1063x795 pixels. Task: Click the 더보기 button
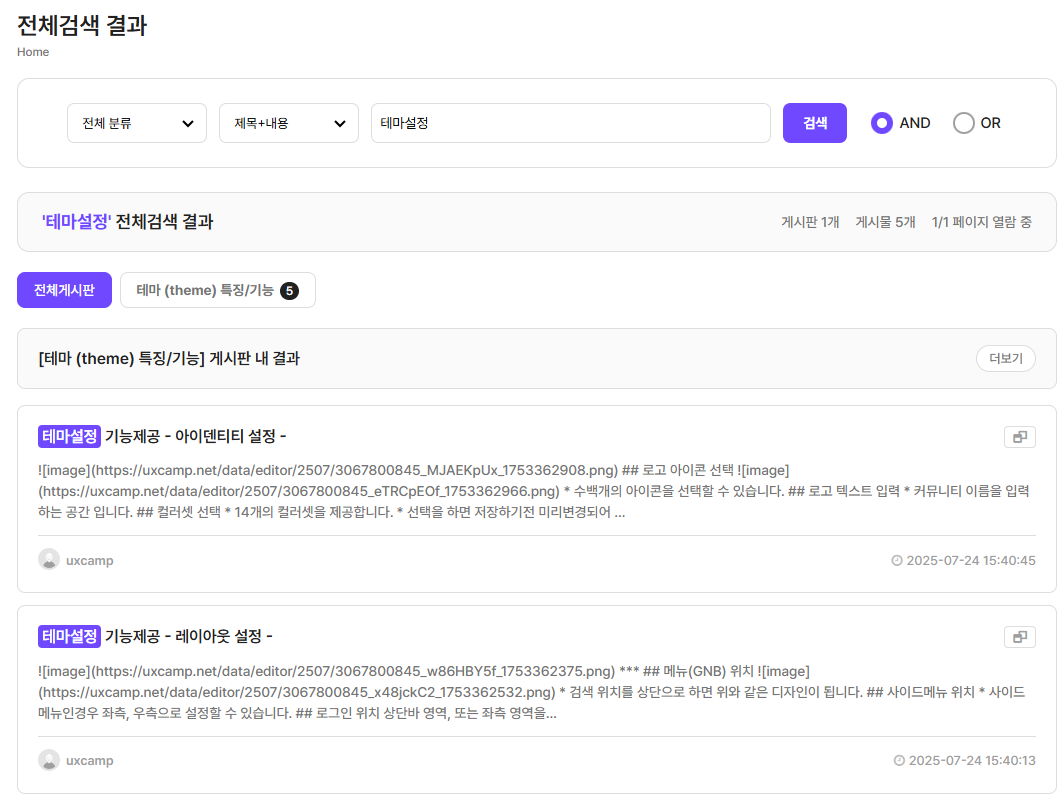[x=1005, y=359]
